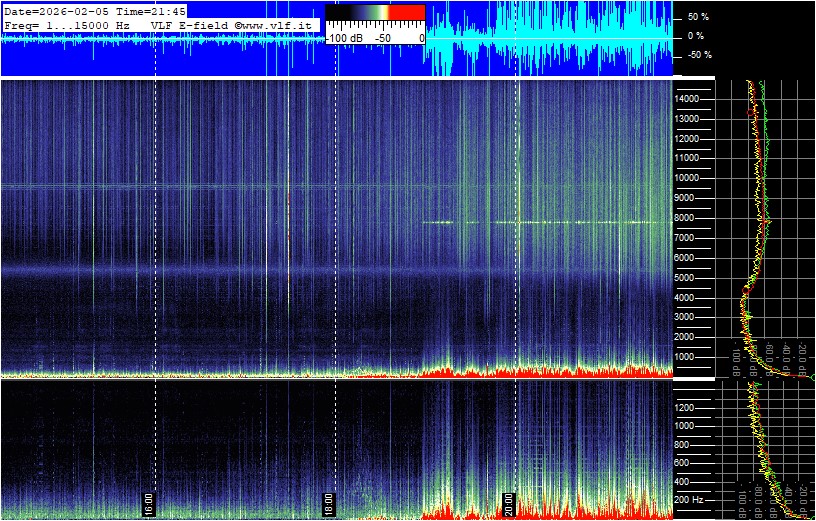Click the cyan amplitude waveform strip at top

(x=550, y=40)
